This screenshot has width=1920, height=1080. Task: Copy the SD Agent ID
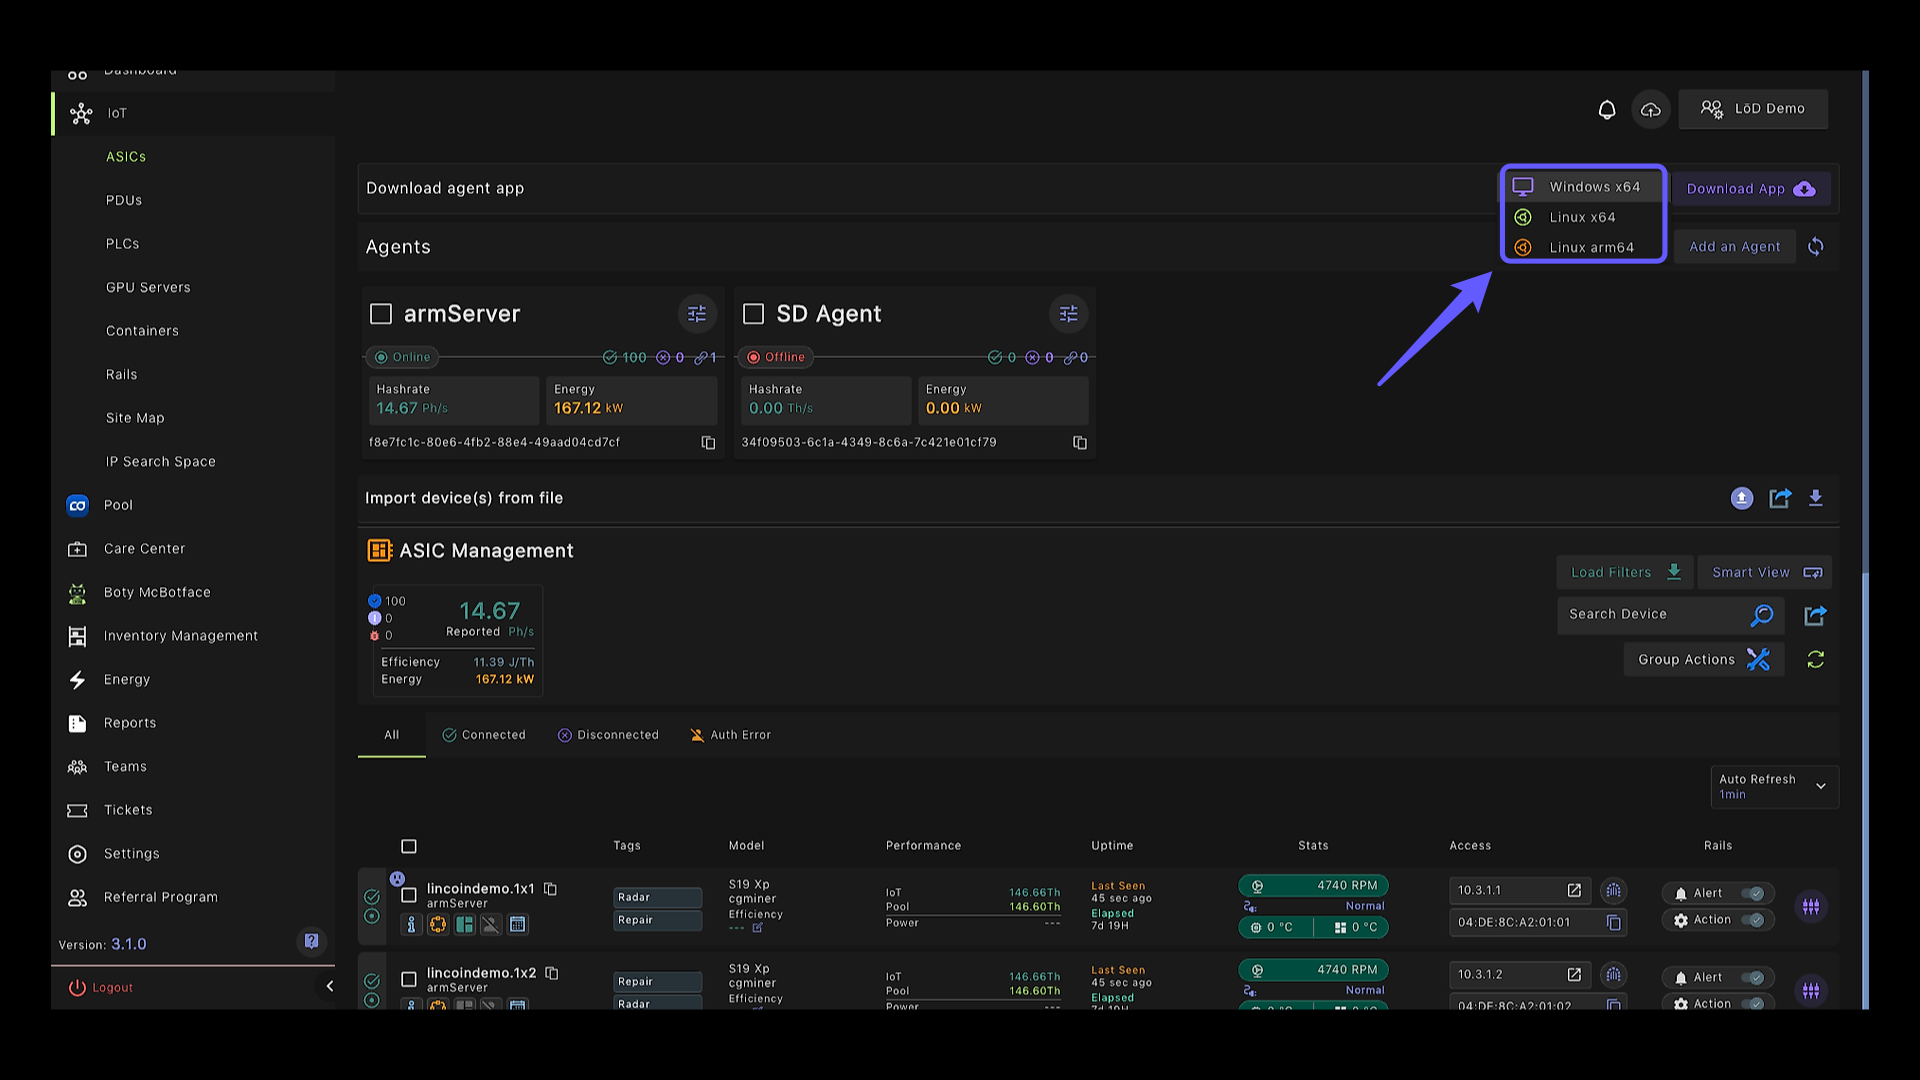pyautogui.click(x=1080, y=442)
